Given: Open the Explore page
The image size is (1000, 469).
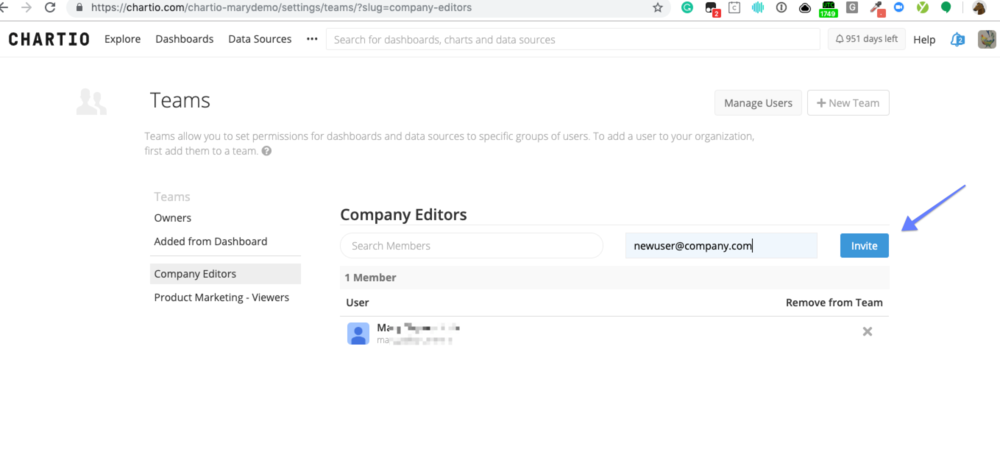Looking at the screenshot, I should 122,39.
